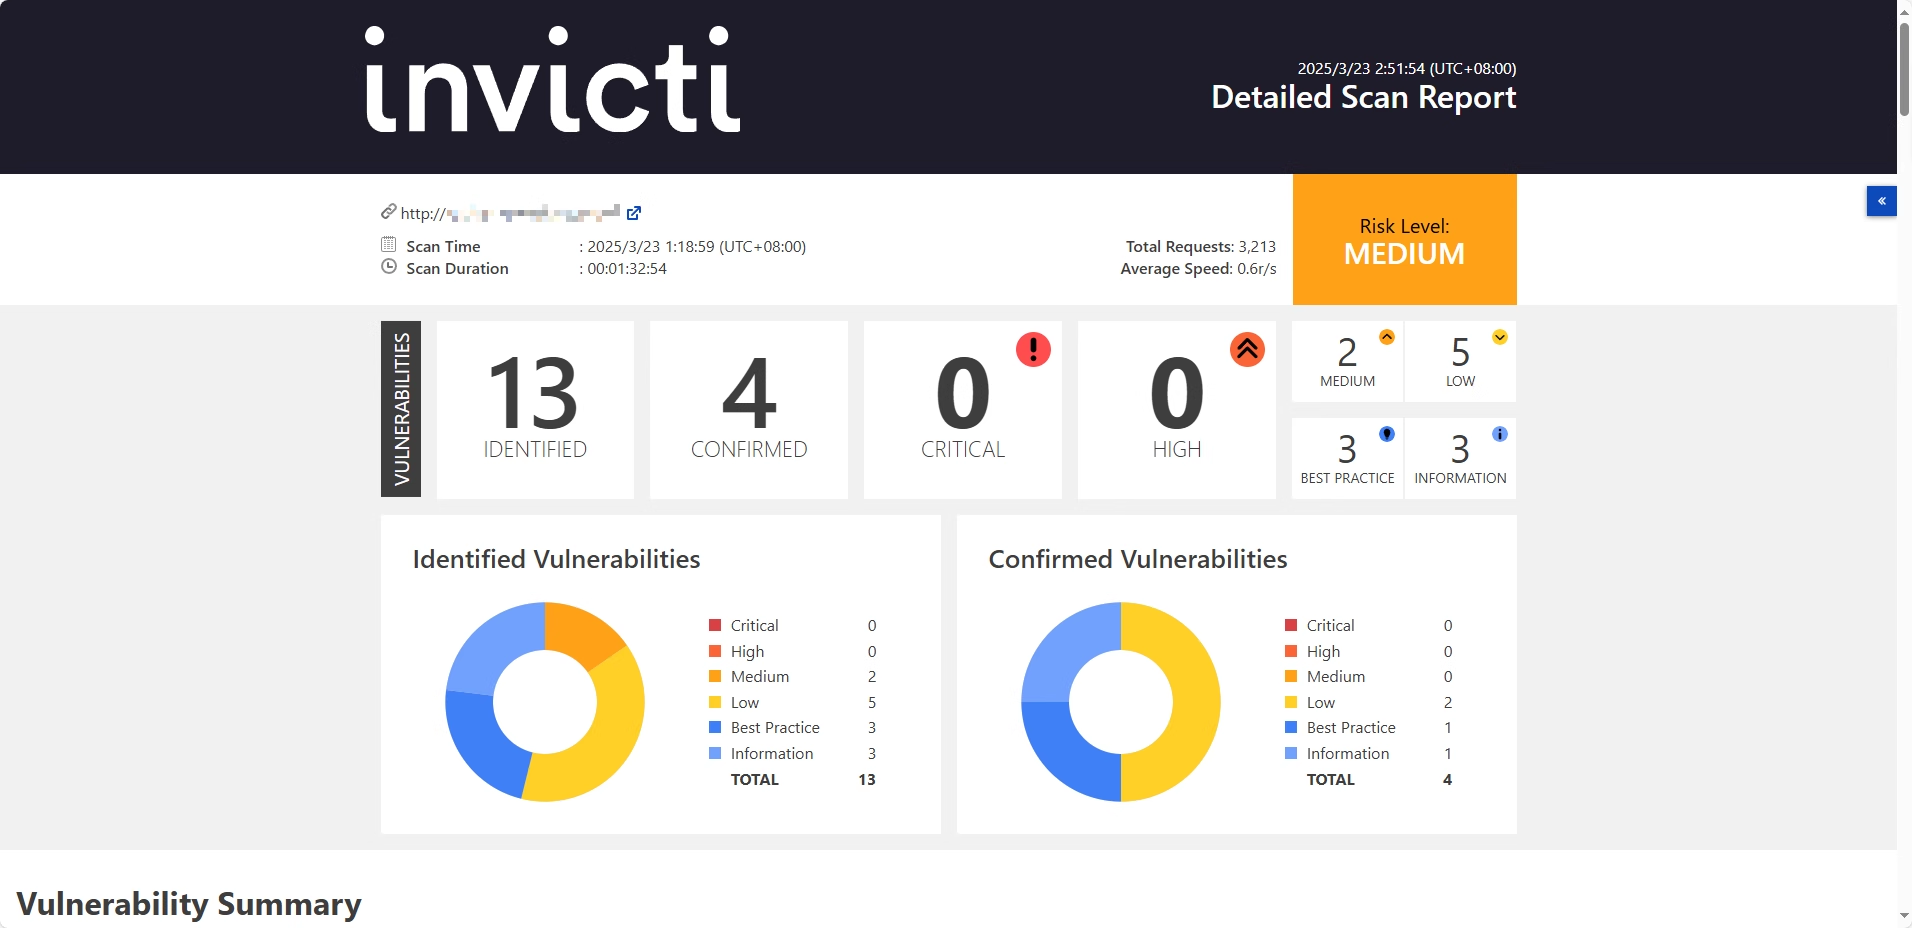
Task: Click the Best Practice label in Confirmed legend
Action: 1351,727
